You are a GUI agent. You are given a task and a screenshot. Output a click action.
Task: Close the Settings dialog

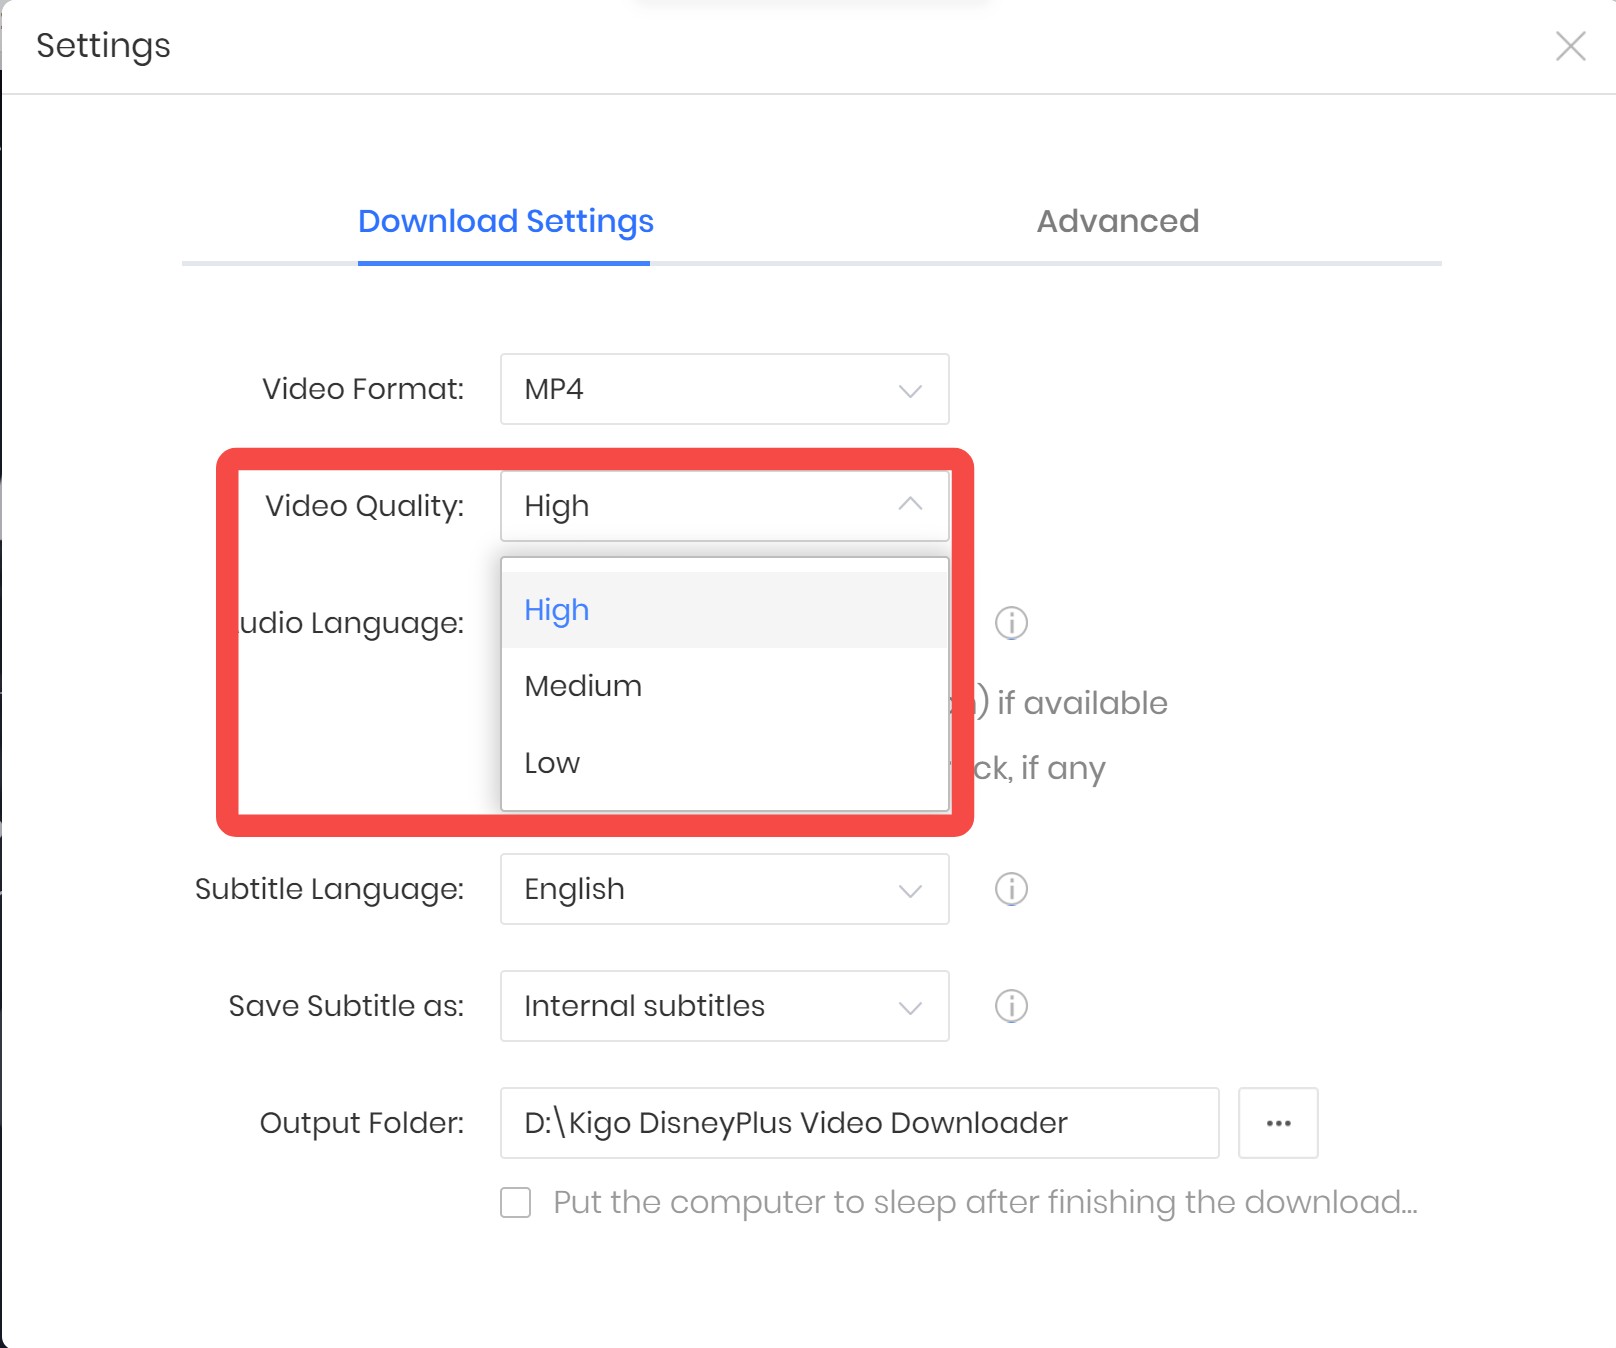coord(1570,46)
